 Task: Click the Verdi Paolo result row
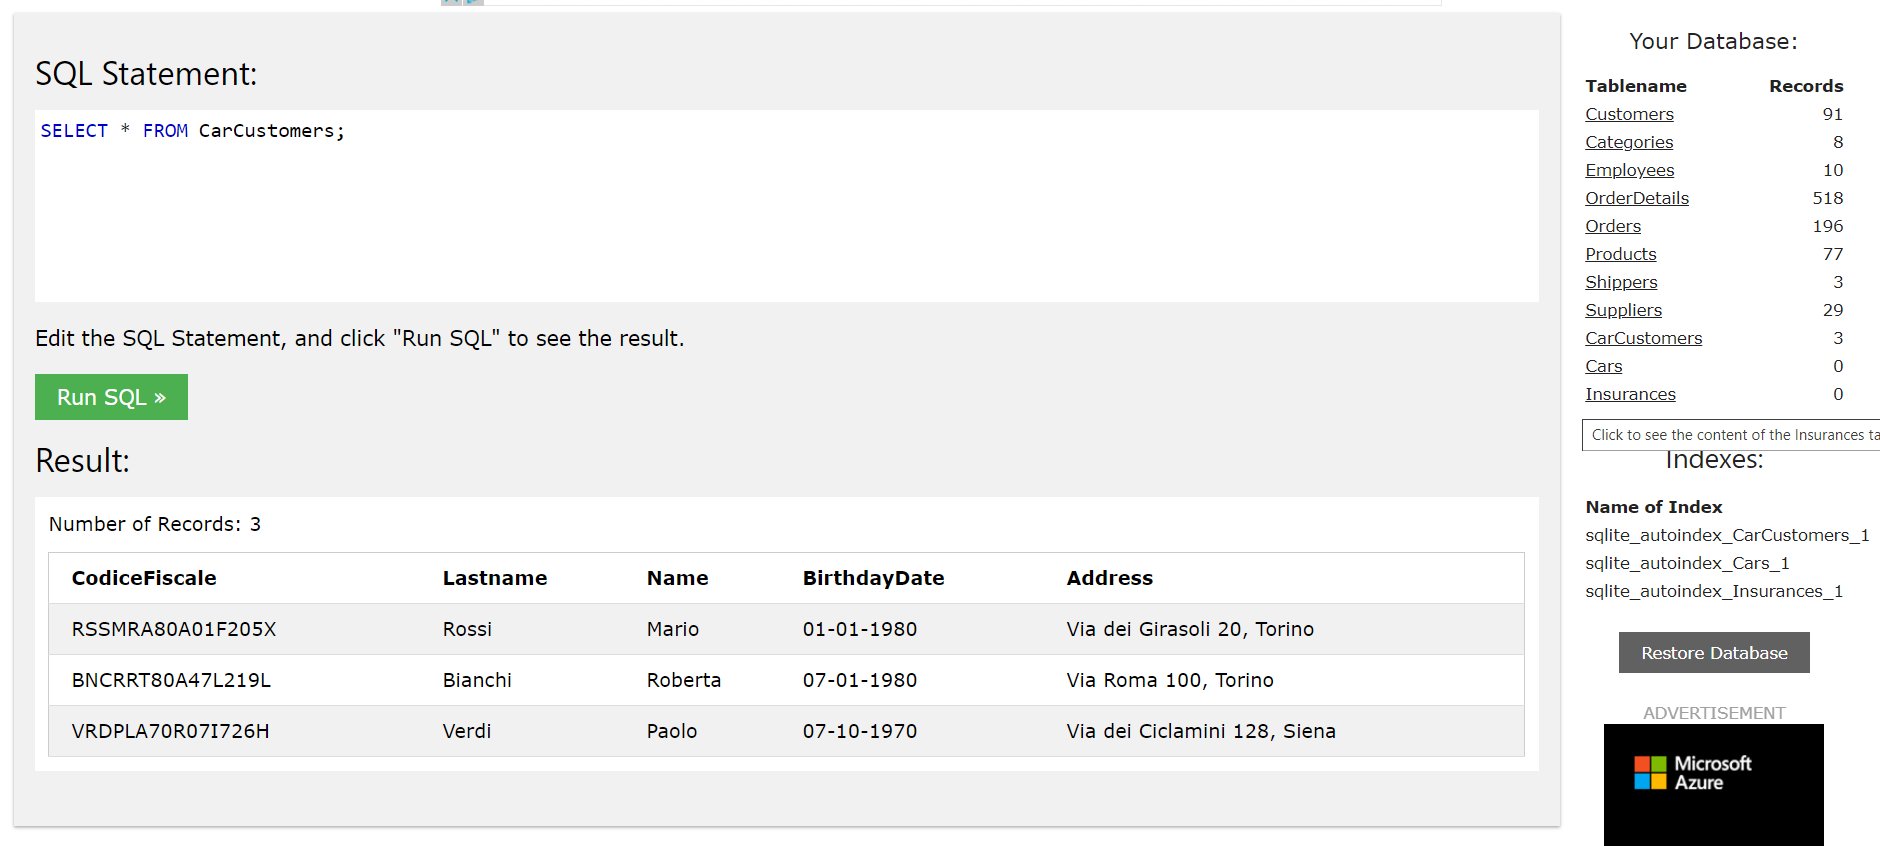[x=786, y=731]
